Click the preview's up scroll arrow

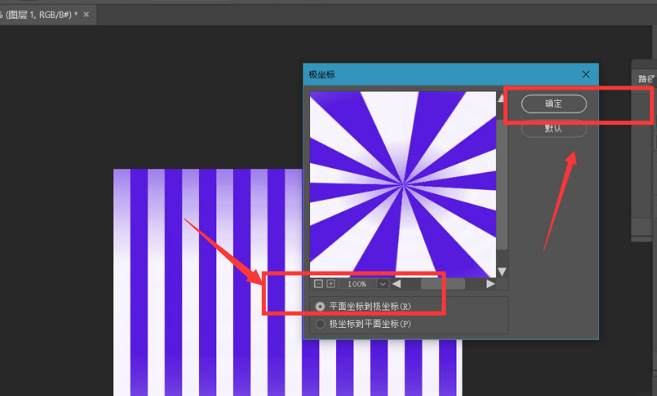click(501, 98)
